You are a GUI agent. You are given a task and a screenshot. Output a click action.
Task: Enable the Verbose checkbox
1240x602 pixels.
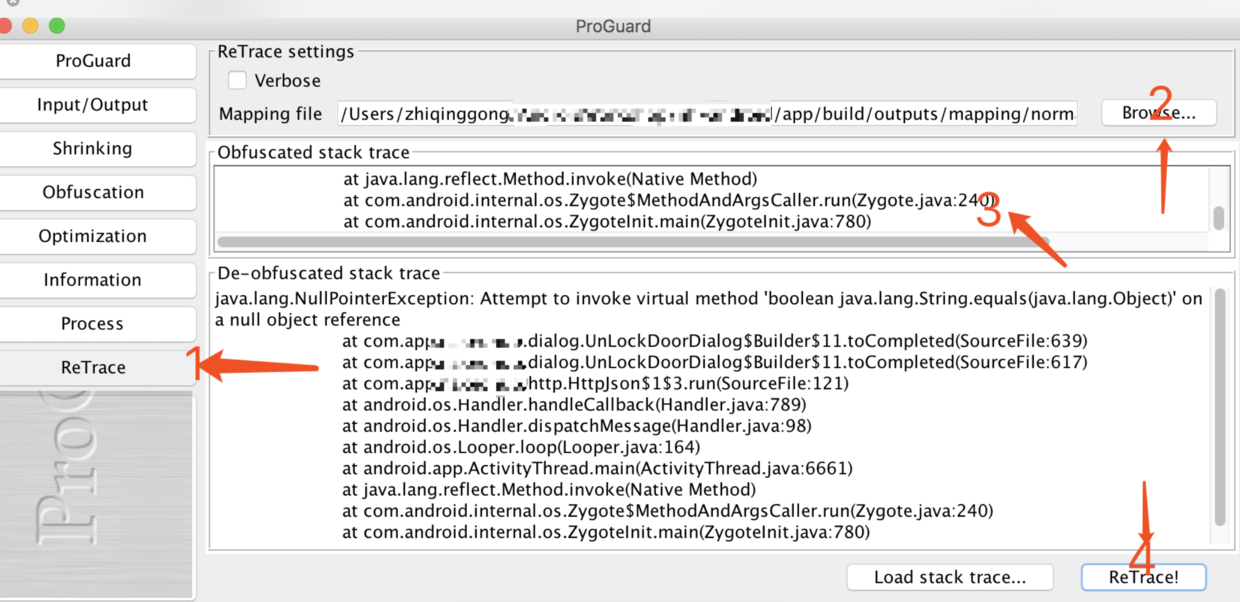[237, 81]
